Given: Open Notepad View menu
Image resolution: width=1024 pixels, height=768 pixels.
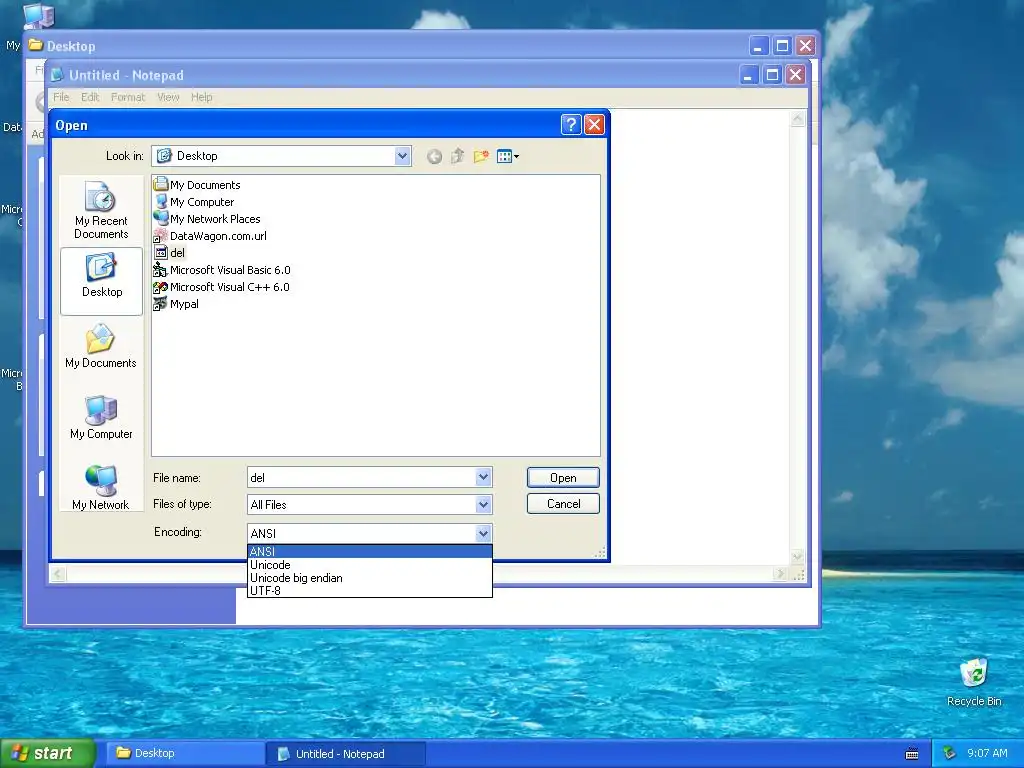Looking at the screenshot, I should point(168,97).
